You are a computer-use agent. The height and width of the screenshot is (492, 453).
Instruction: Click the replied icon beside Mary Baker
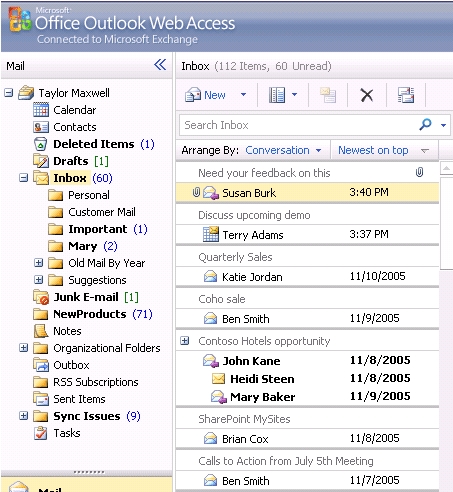(219, 397)
